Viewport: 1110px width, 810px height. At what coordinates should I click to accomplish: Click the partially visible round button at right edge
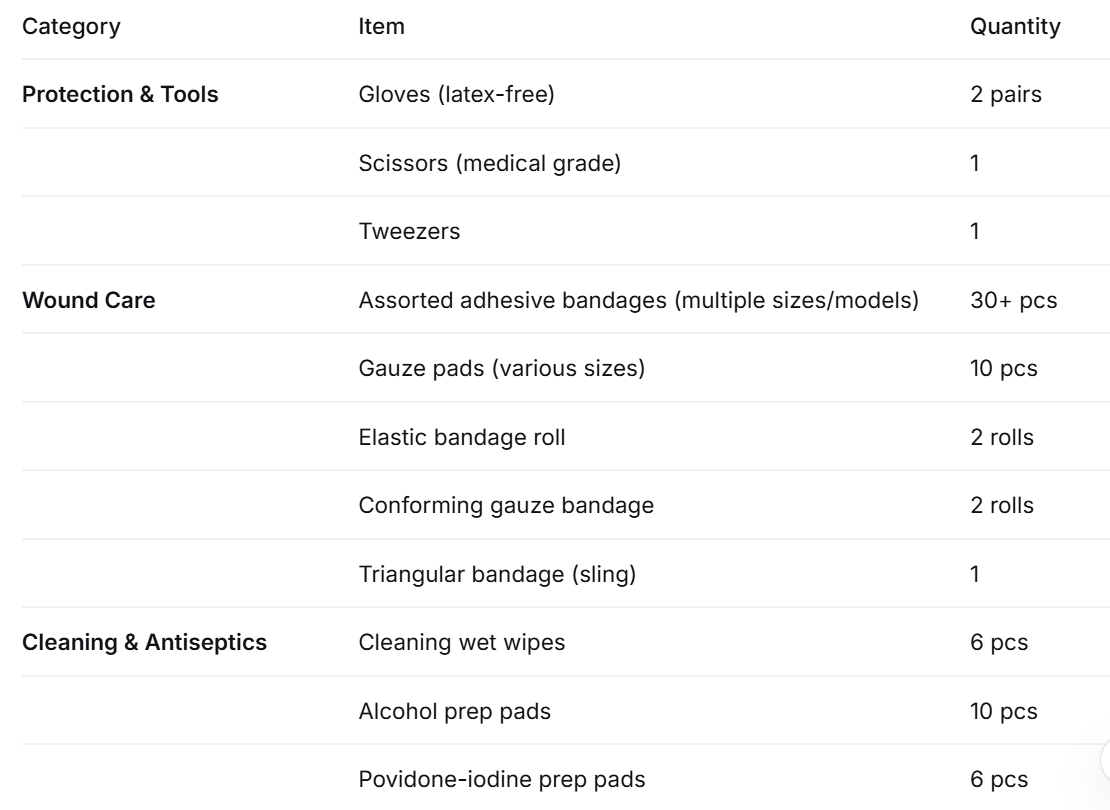(1105, 761)
